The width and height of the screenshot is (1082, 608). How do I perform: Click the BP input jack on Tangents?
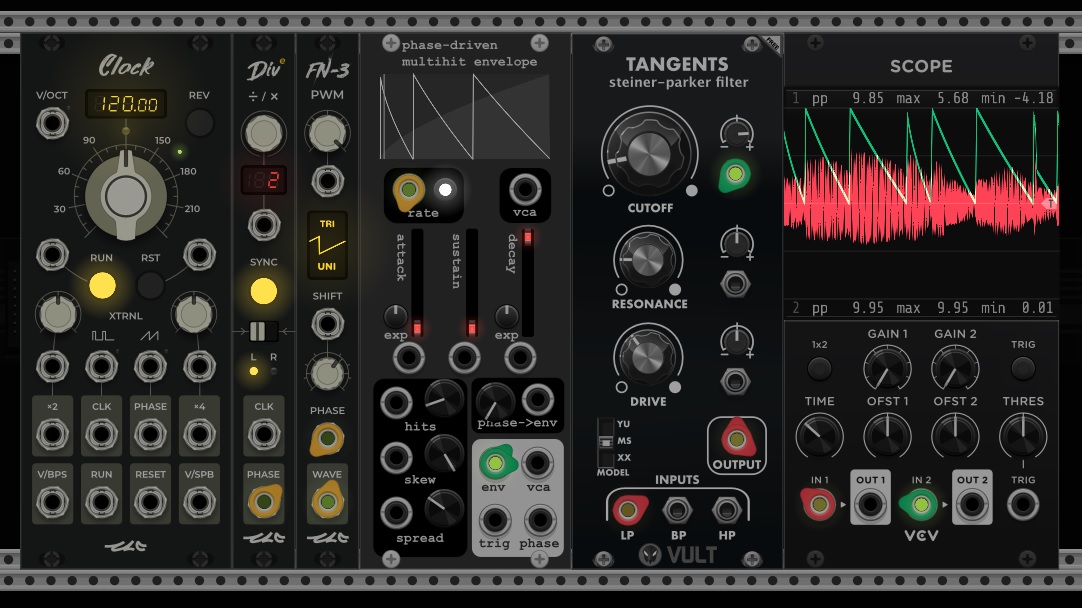pos(677,511)
